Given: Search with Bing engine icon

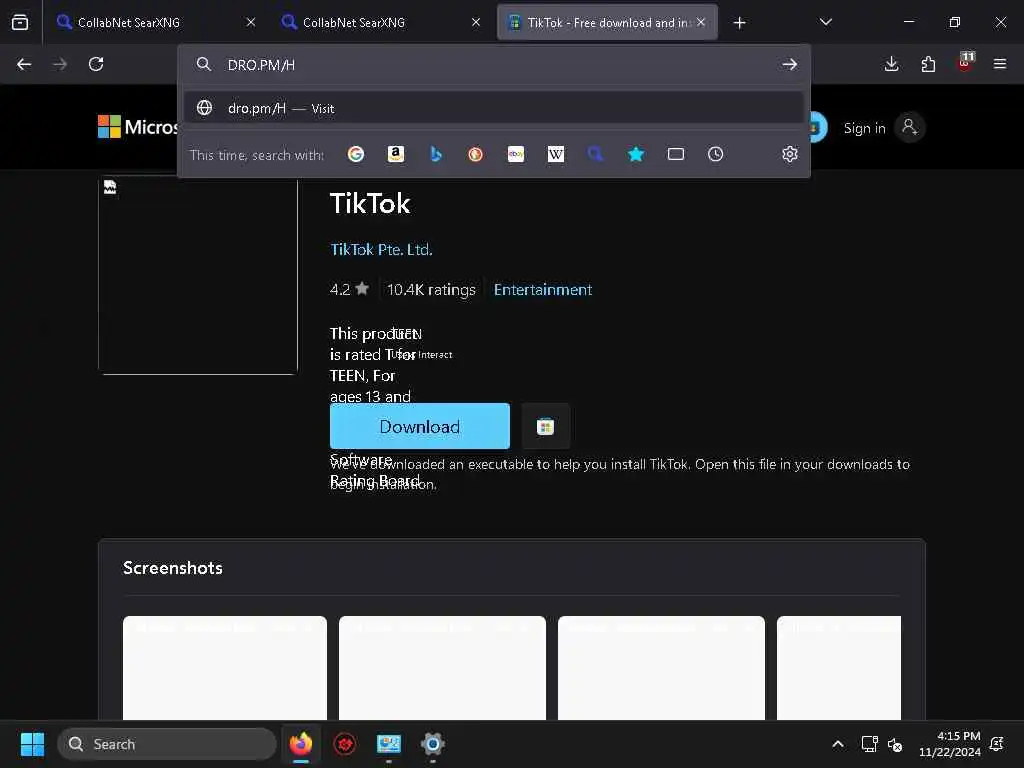Looking at the screenshot, I should click(436, 154).
